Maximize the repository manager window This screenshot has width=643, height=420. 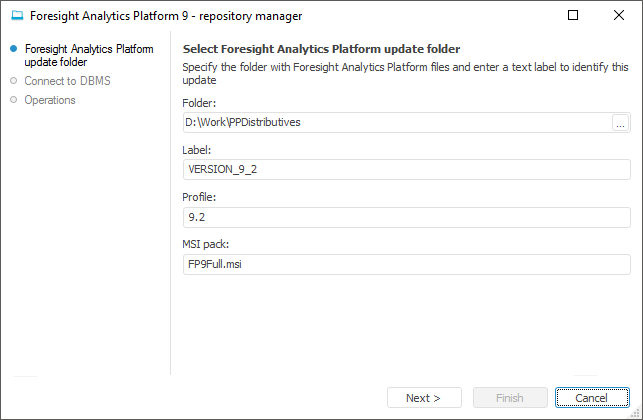573,16
